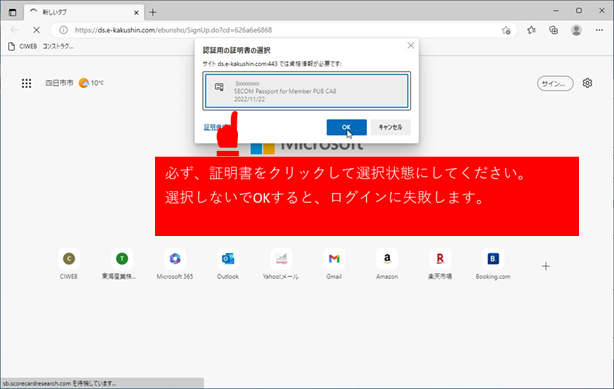Image resolution: width=614 pixels, height=389 pixels.
Task: Open the Gmail quick link
Action: coord(334,264)
